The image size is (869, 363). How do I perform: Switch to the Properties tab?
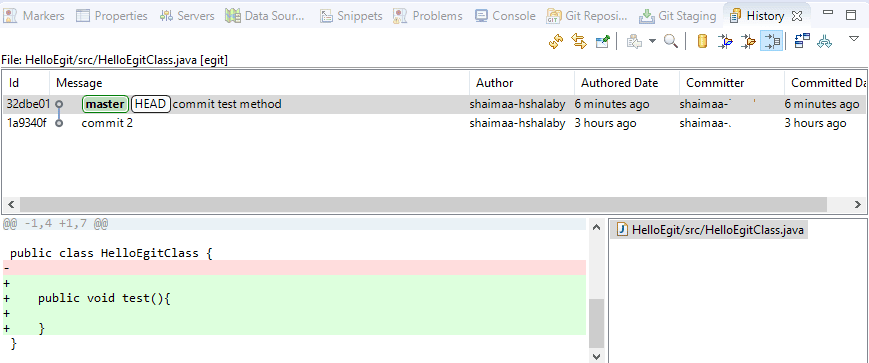[x=111, y=16]
